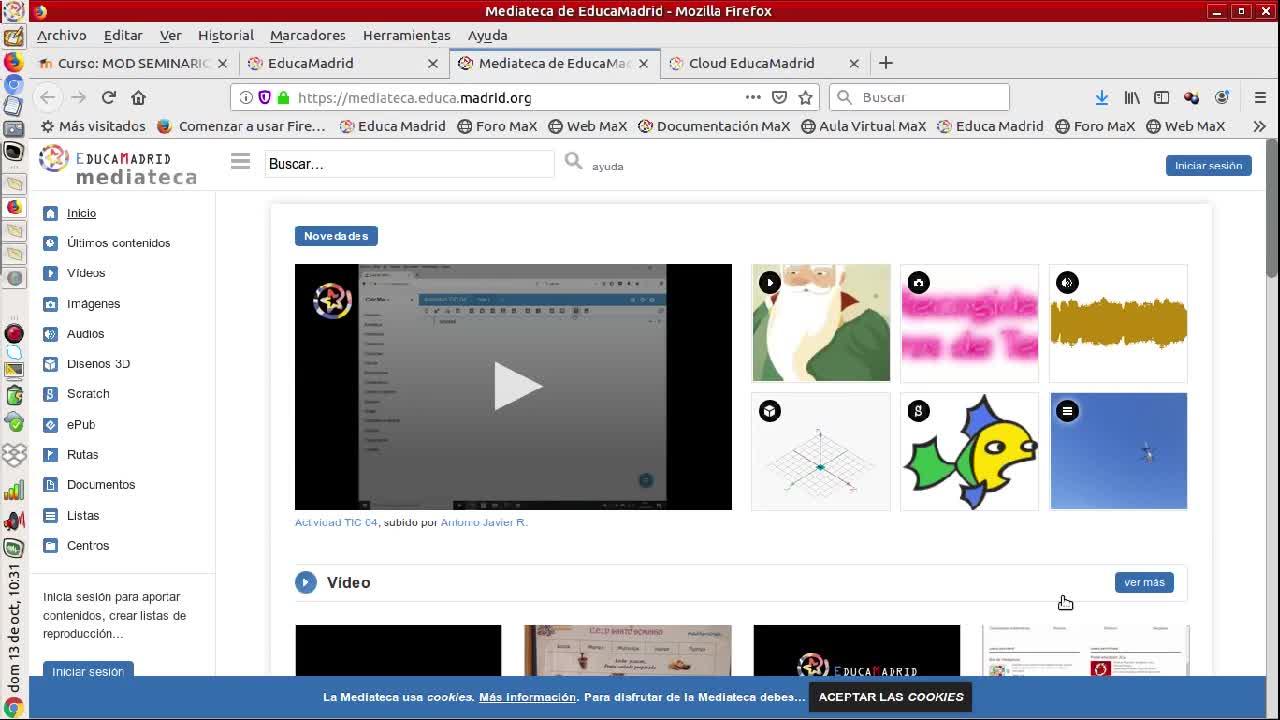The width and height of the screenshot is (1280, 720).
Task: Click the ayuda link beside search
Action: [607, 167]
